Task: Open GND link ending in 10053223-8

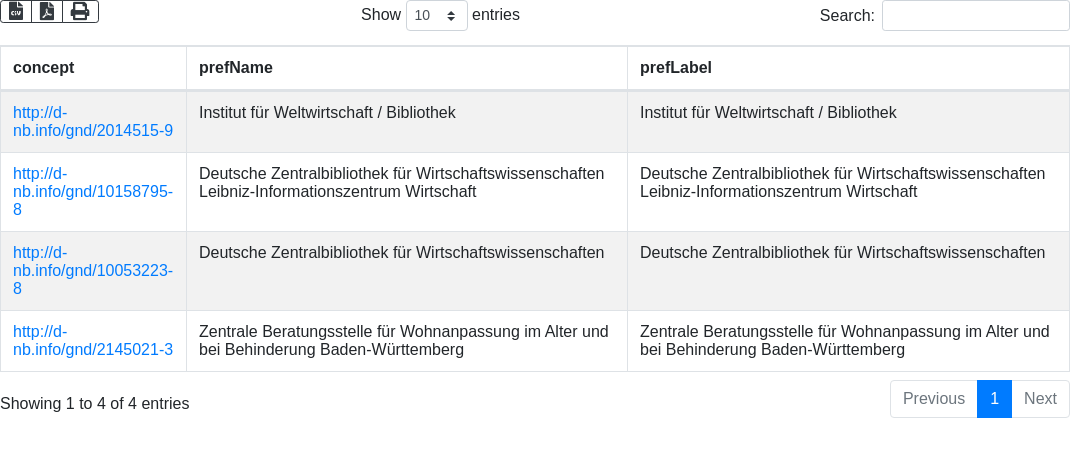Action: point(93,270)
